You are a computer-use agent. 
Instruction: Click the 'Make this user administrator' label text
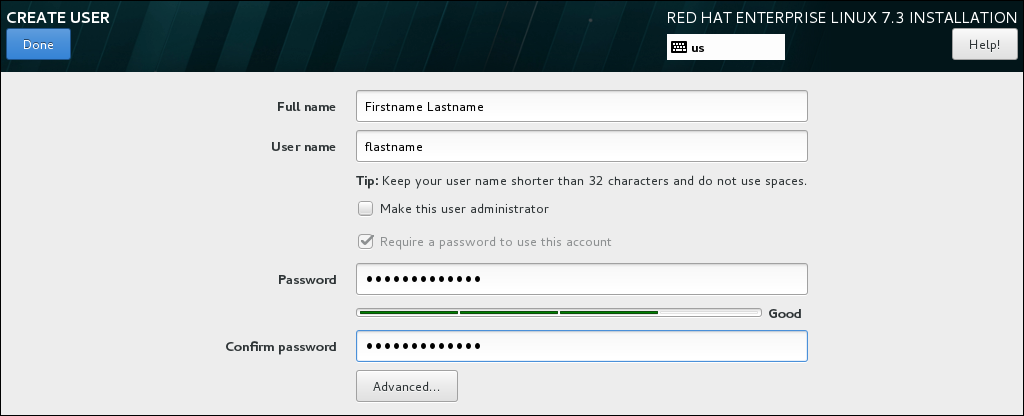pos(464,209)
